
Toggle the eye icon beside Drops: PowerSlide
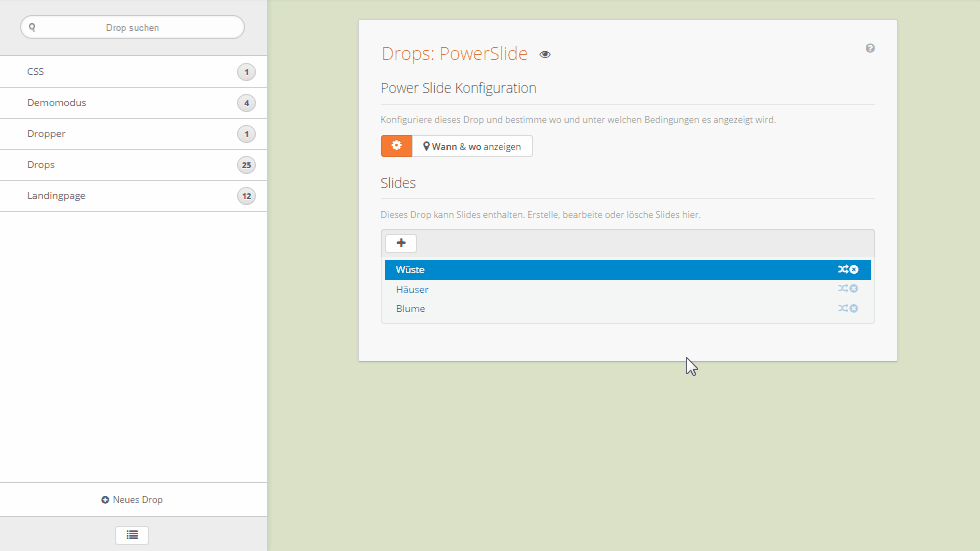click(x=545, y=55)
